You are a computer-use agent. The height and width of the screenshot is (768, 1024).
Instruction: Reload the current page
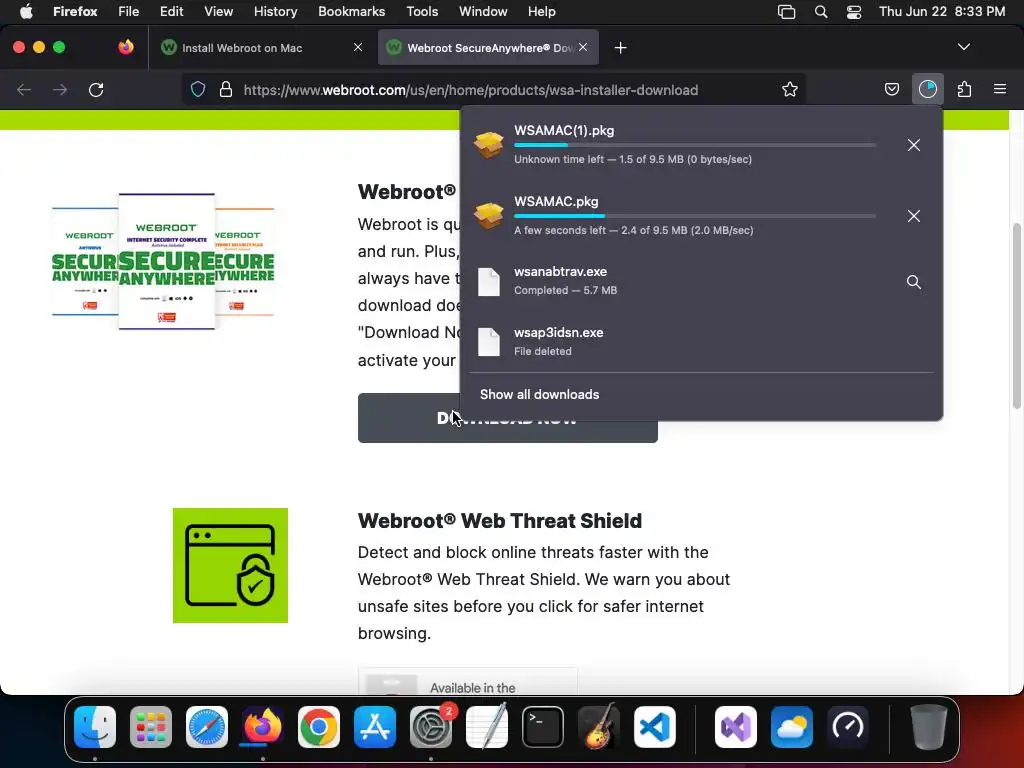point(96,89)
